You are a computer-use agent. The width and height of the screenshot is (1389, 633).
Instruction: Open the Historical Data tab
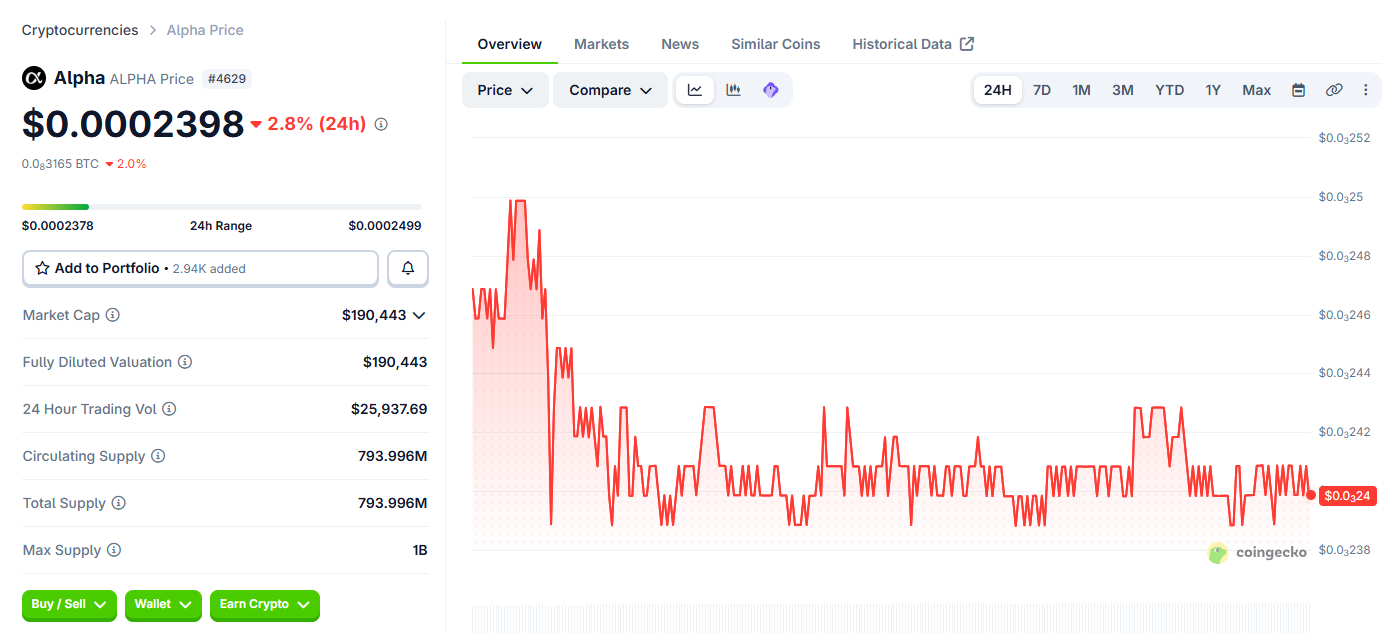click(x=913, y=44)
